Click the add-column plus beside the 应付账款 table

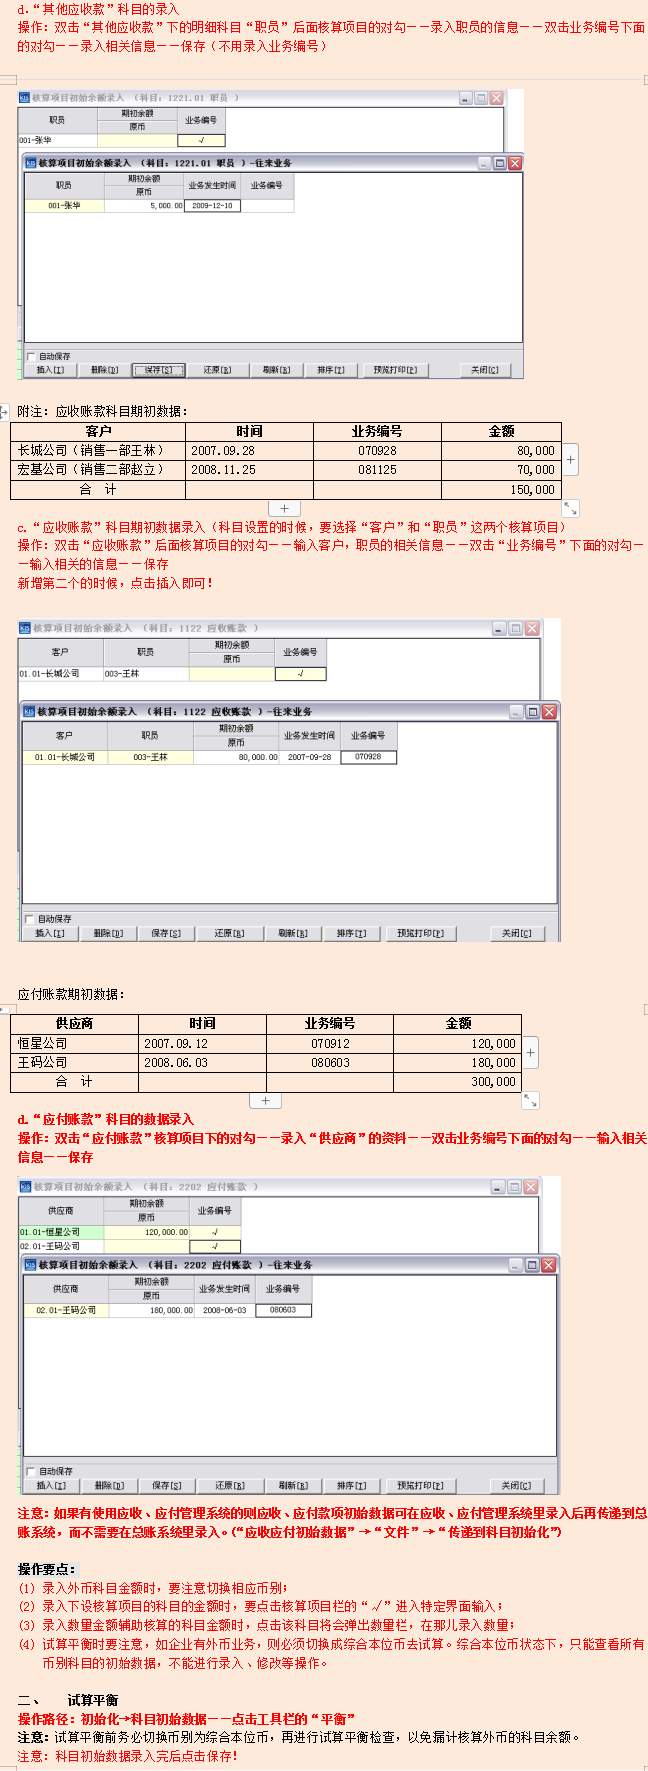530,1052
